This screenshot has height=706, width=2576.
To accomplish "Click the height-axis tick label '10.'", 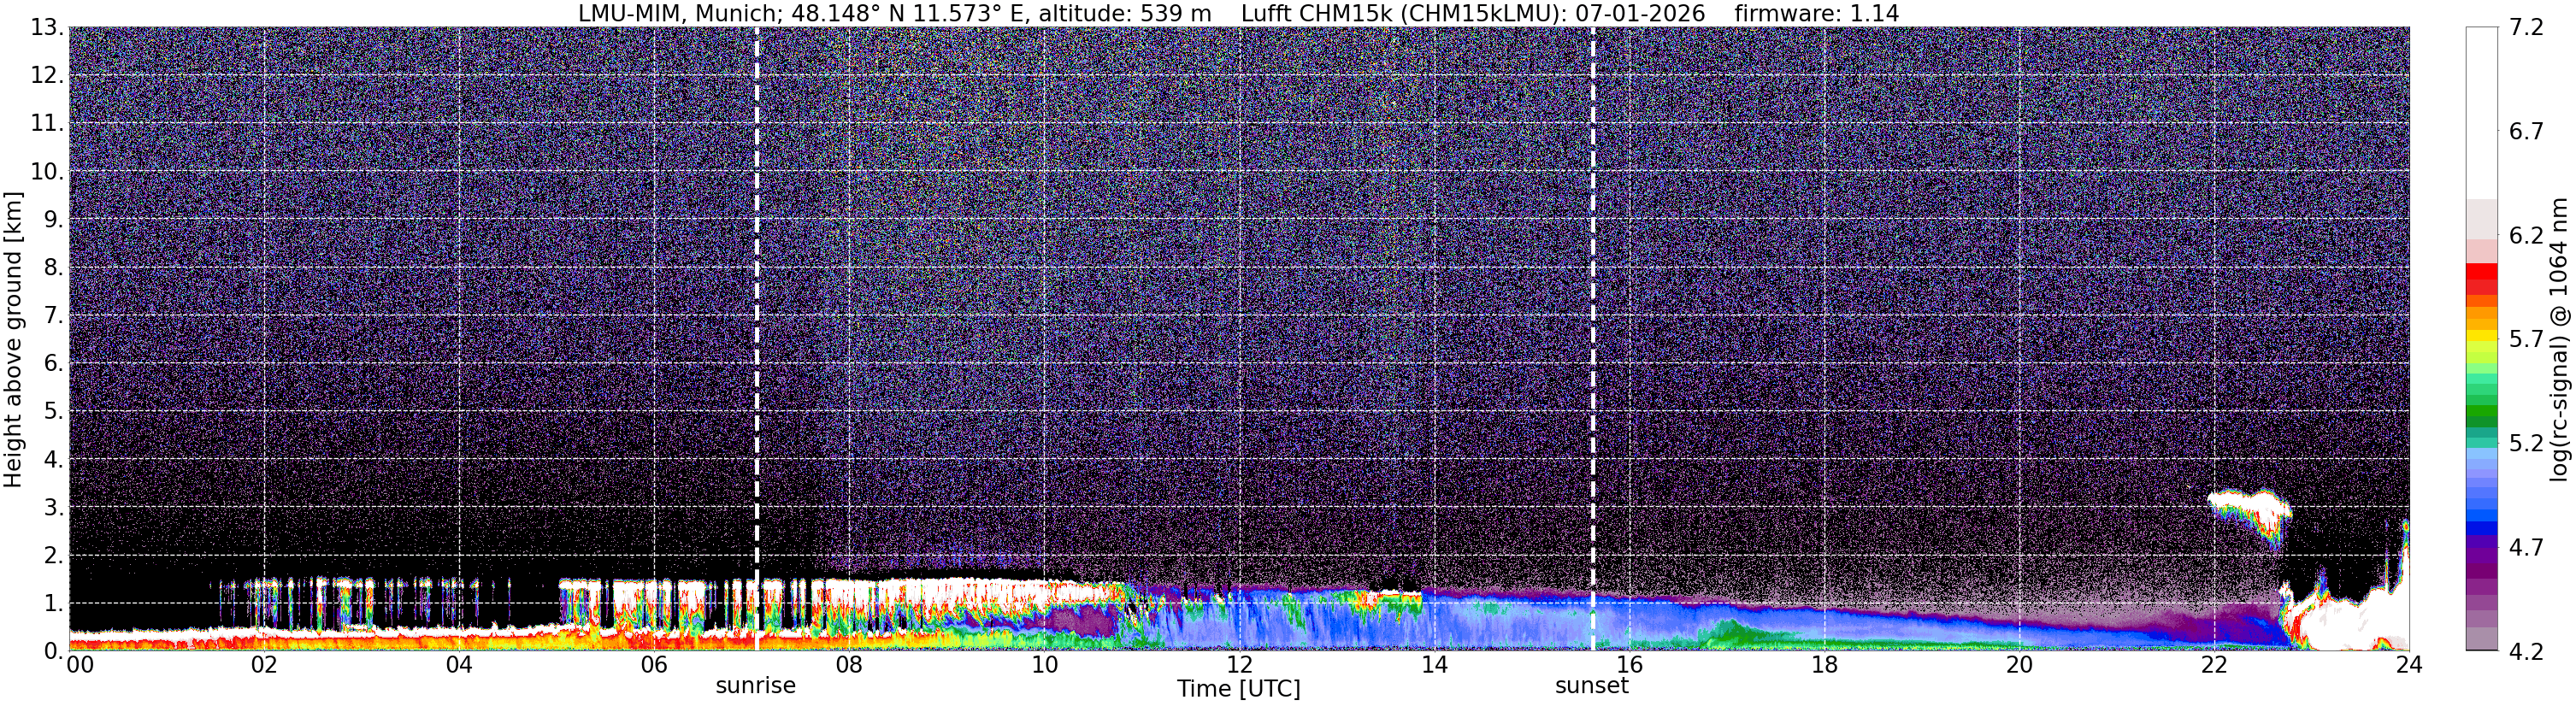I will click(x=47, y=171).
